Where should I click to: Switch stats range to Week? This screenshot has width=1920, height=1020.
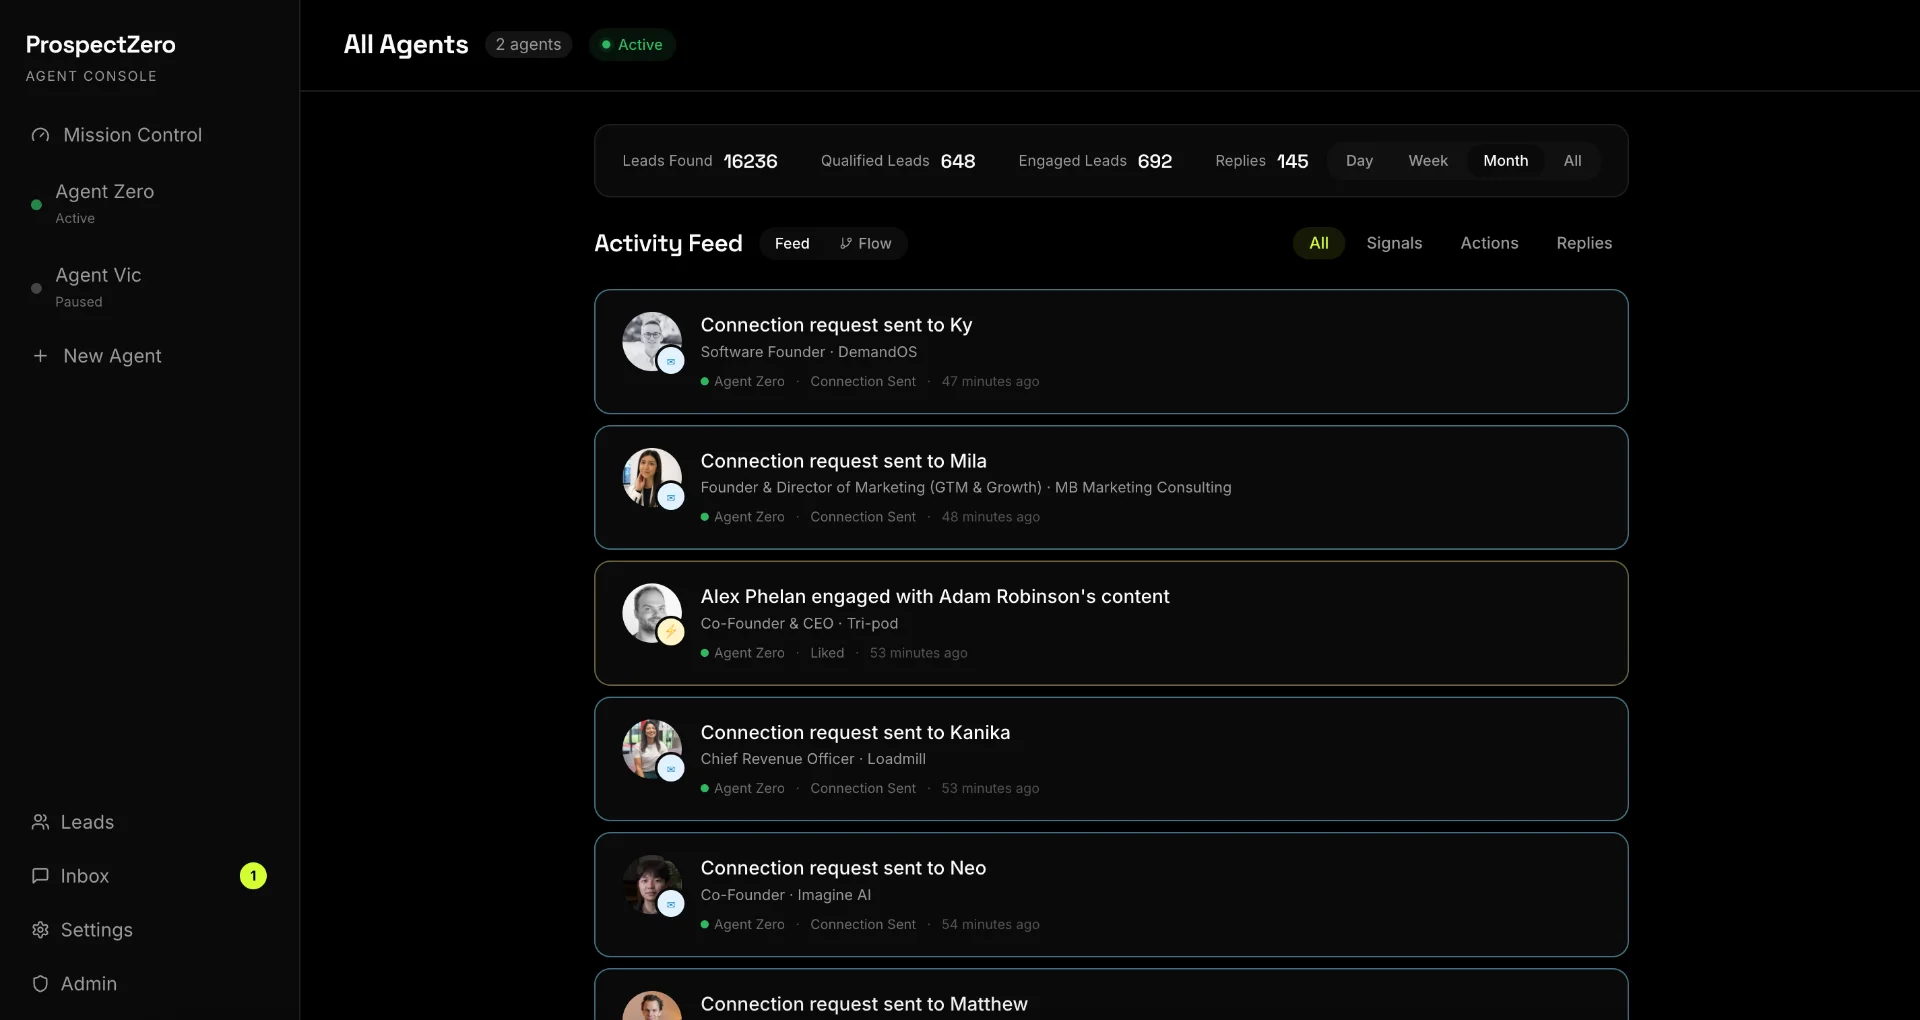(1428, 161)
